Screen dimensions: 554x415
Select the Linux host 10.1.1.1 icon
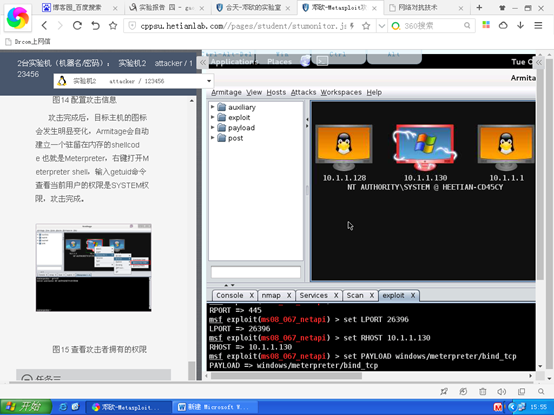506,147
